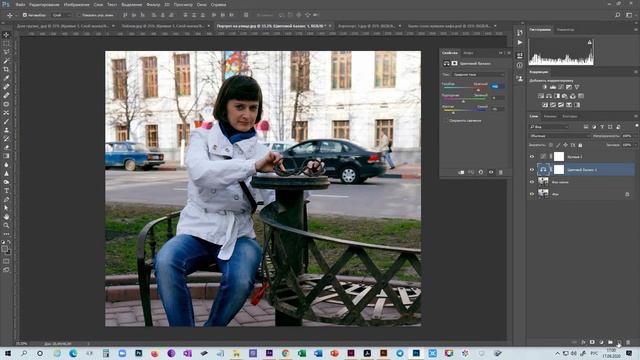Click the lock all layers button
Screen dimensions: 640x360
pos(580,145)
